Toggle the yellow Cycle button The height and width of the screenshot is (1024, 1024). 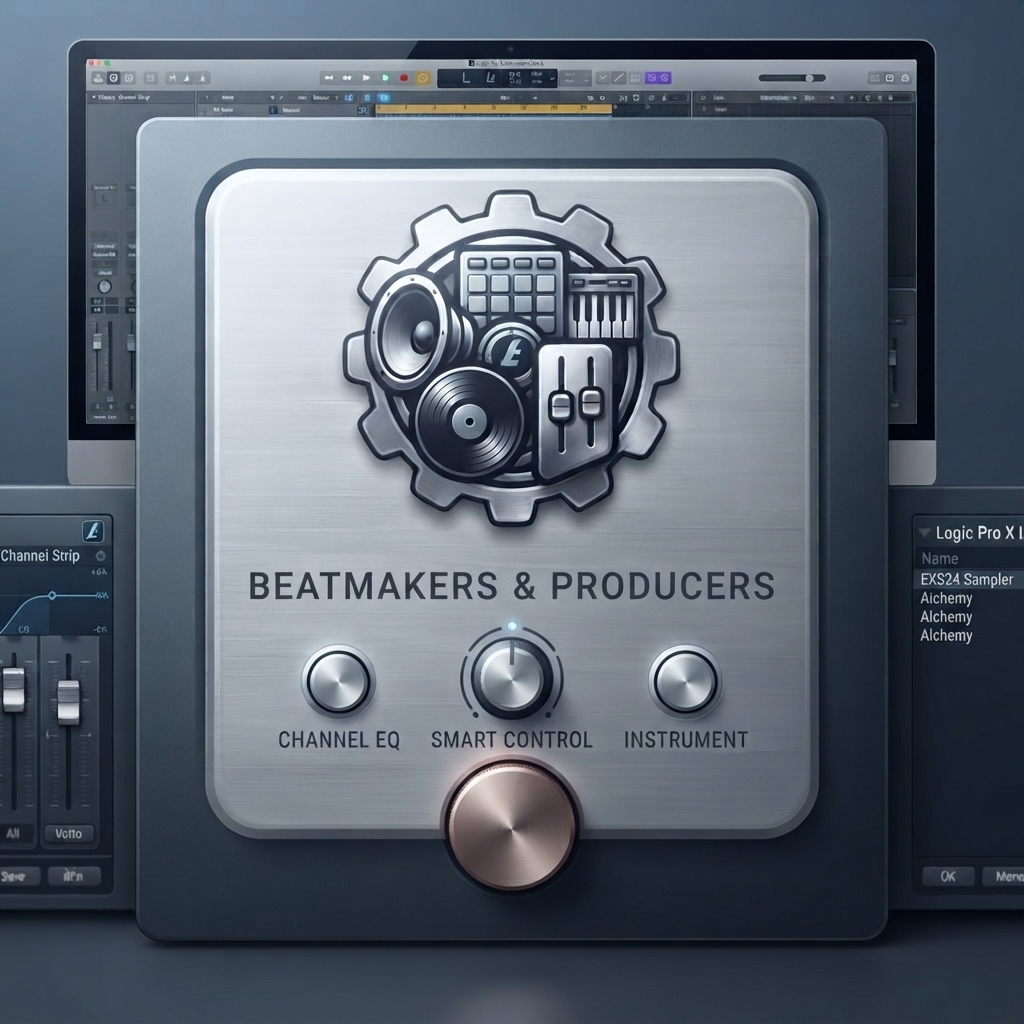[423, 78]
